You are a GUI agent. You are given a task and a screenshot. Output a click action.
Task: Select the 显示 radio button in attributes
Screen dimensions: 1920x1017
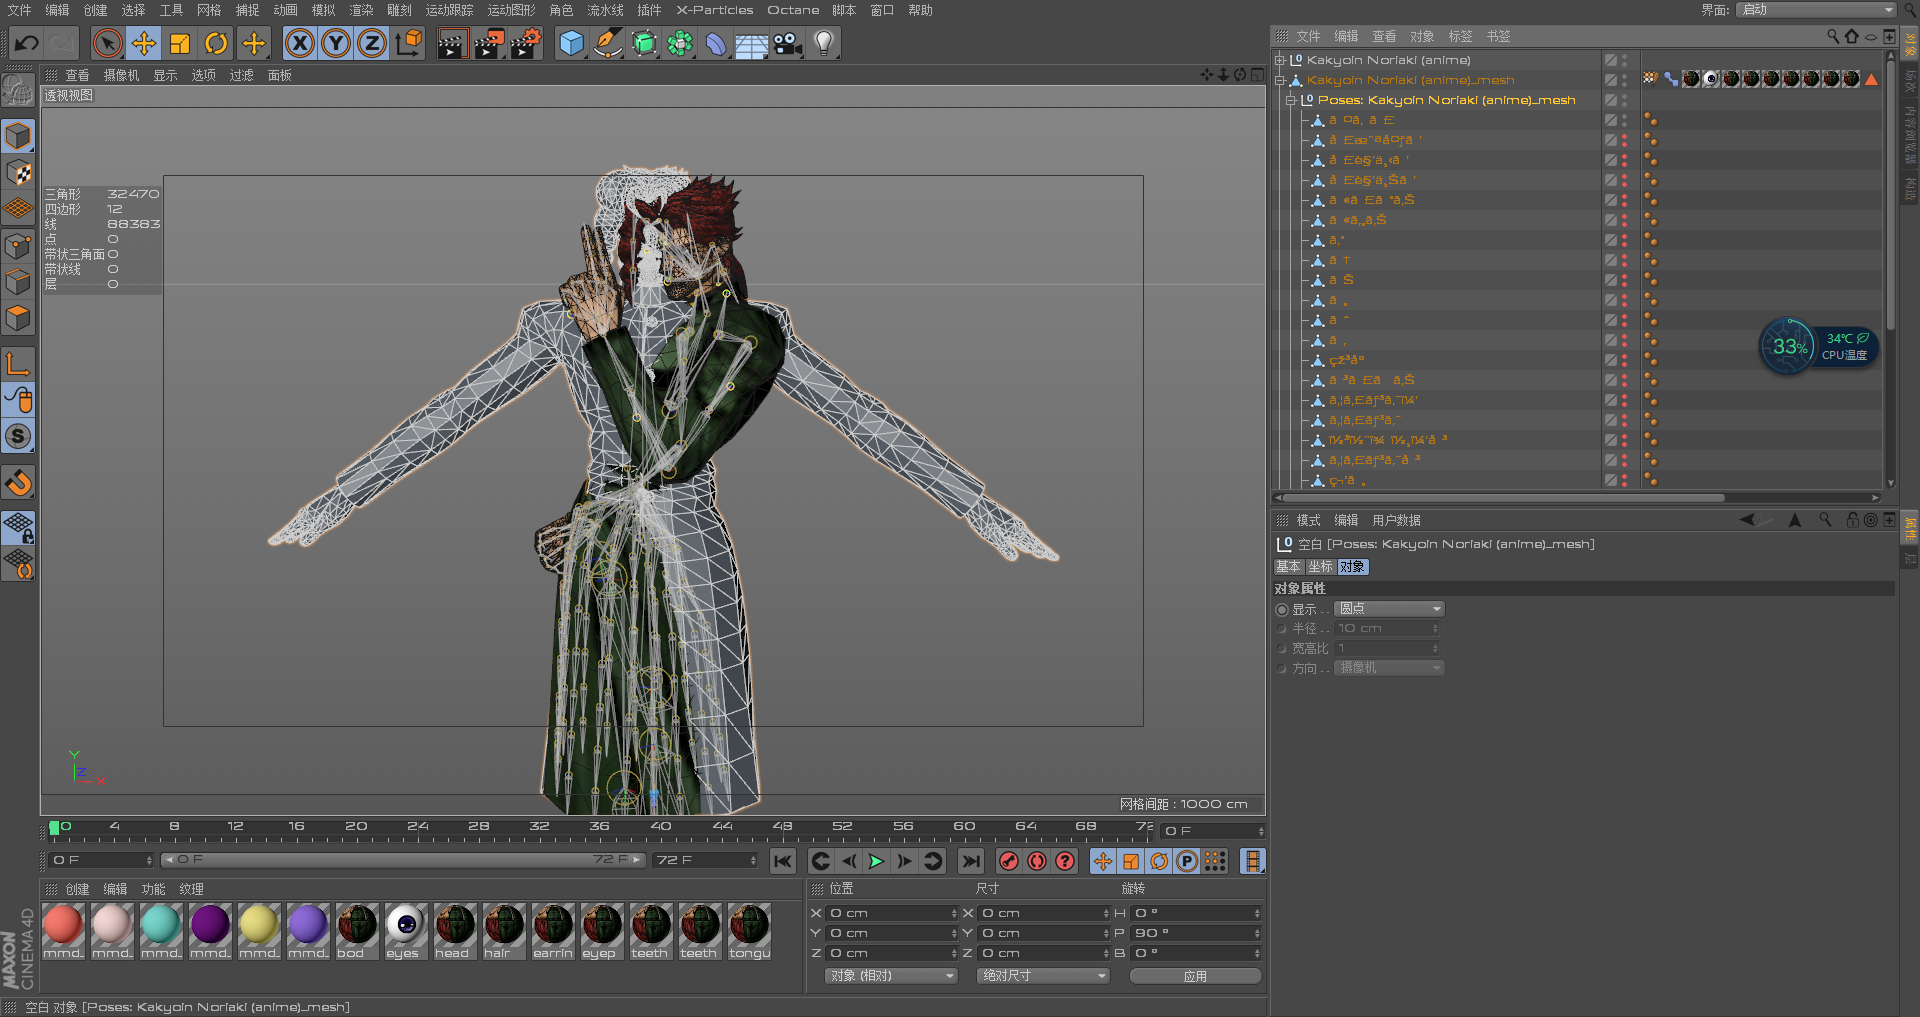(1282, 609)
